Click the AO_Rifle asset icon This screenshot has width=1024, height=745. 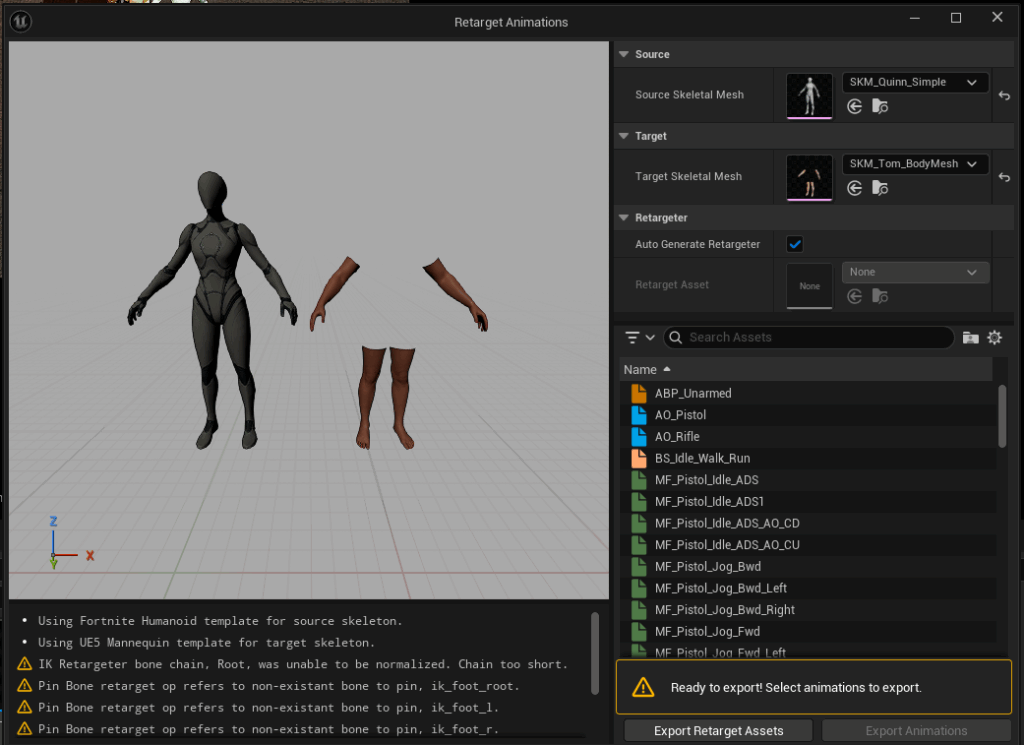click(639, 436)
